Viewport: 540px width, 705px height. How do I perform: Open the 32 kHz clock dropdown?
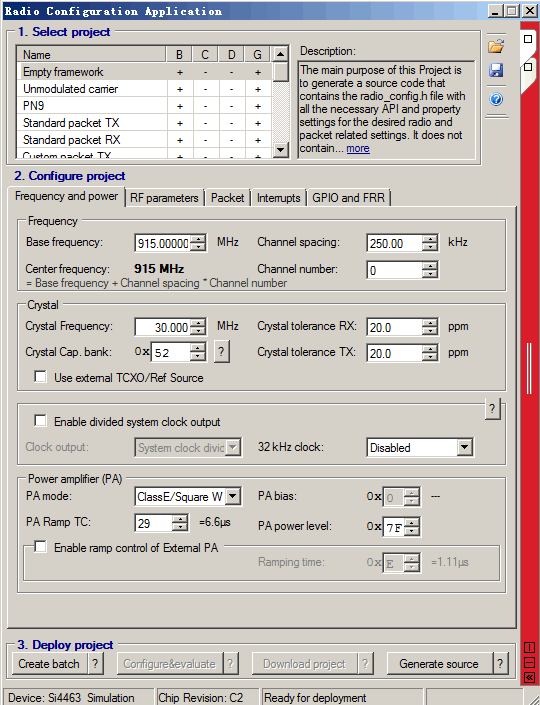click(464, 447)
